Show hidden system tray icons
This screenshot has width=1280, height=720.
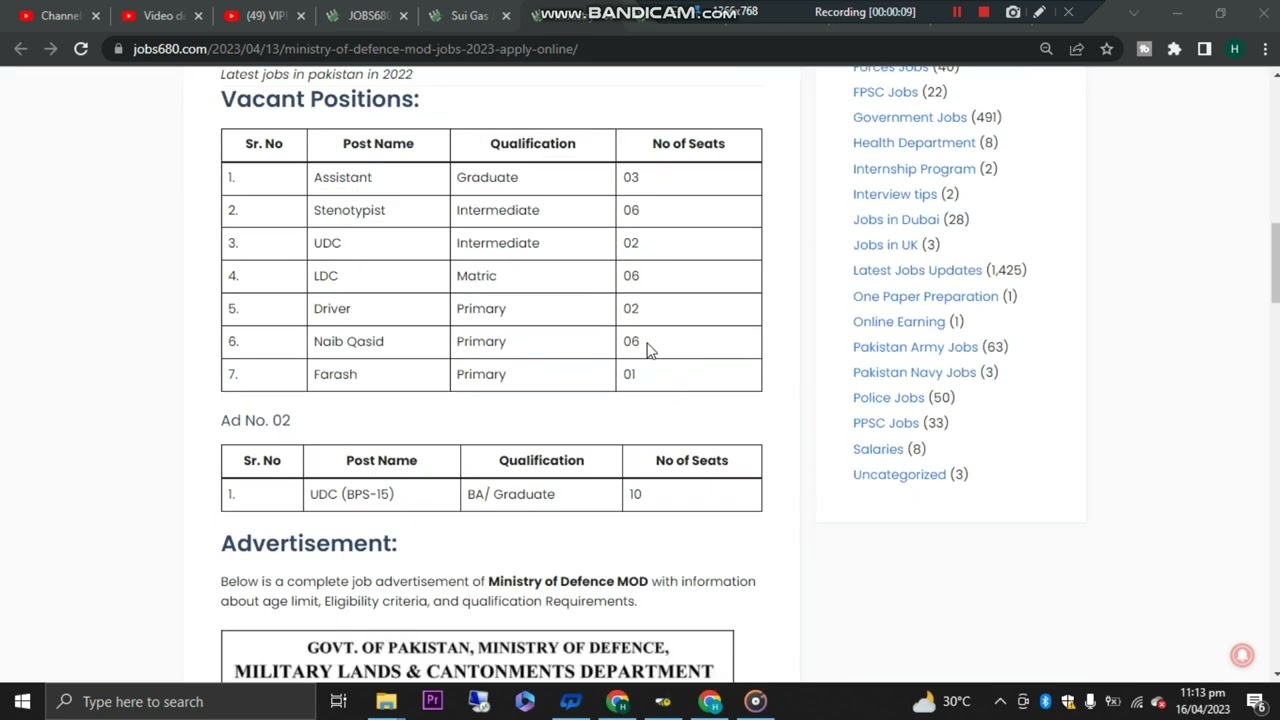tap(1000, 702)
